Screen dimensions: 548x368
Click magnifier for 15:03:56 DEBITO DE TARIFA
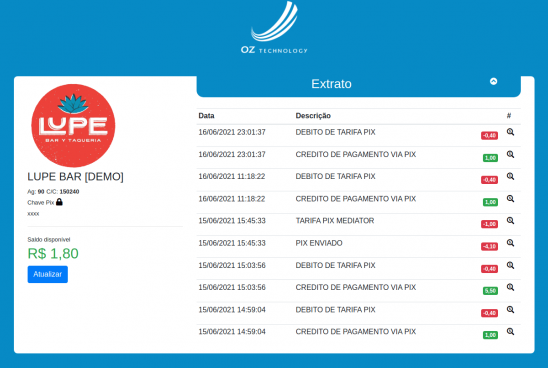click(x=510, y=266)
